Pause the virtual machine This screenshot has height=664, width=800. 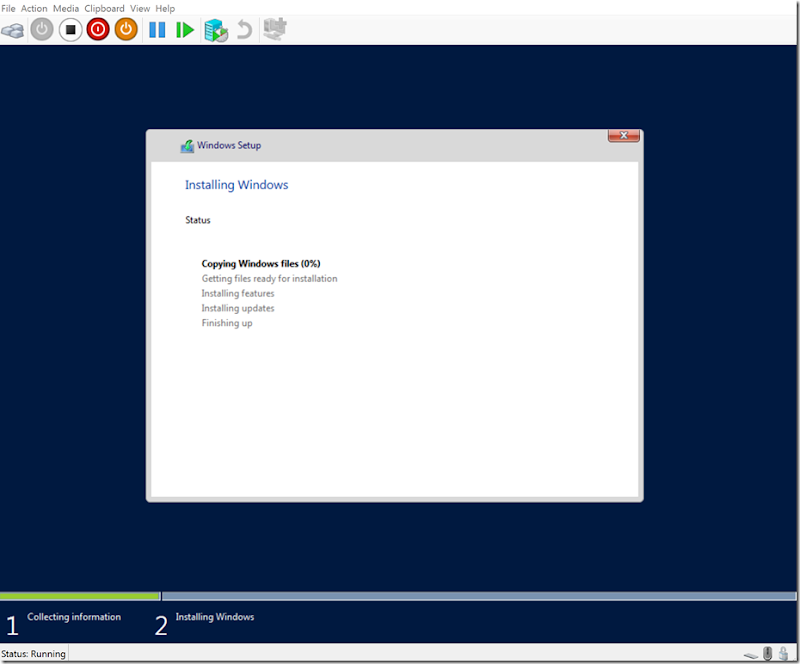[x=157, y=30]
